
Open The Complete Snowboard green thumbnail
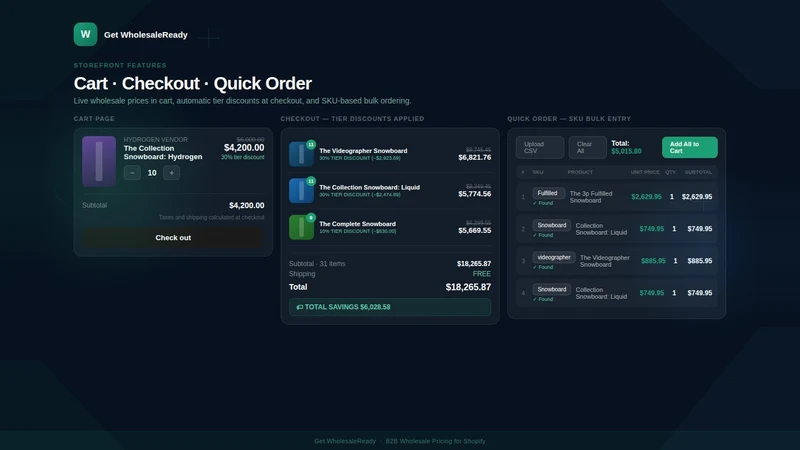click(x=301, y=228)
